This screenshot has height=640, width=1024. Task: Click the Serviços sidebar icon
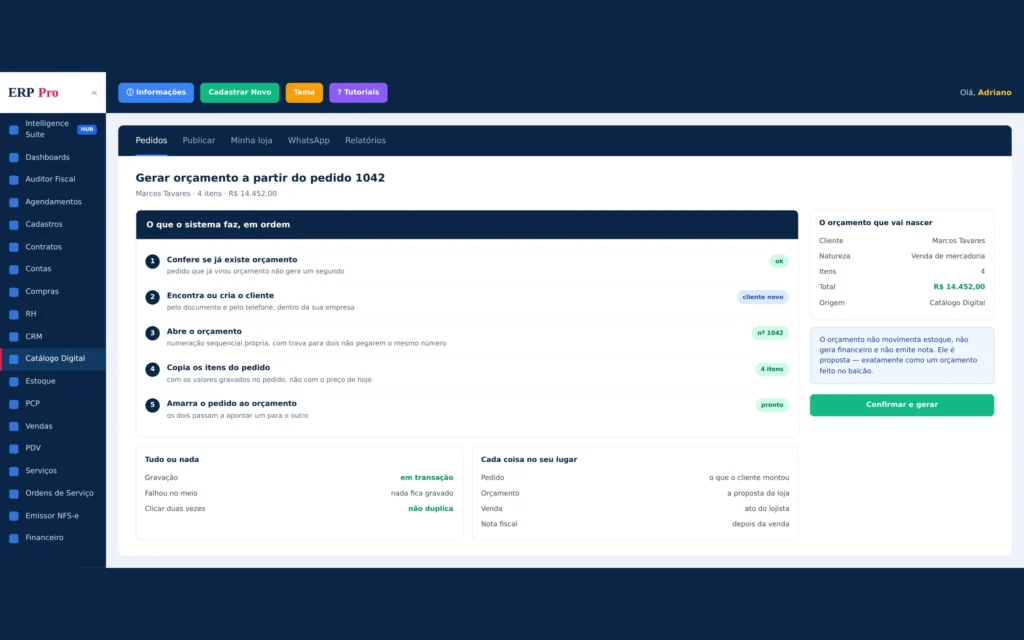point(14,471)
